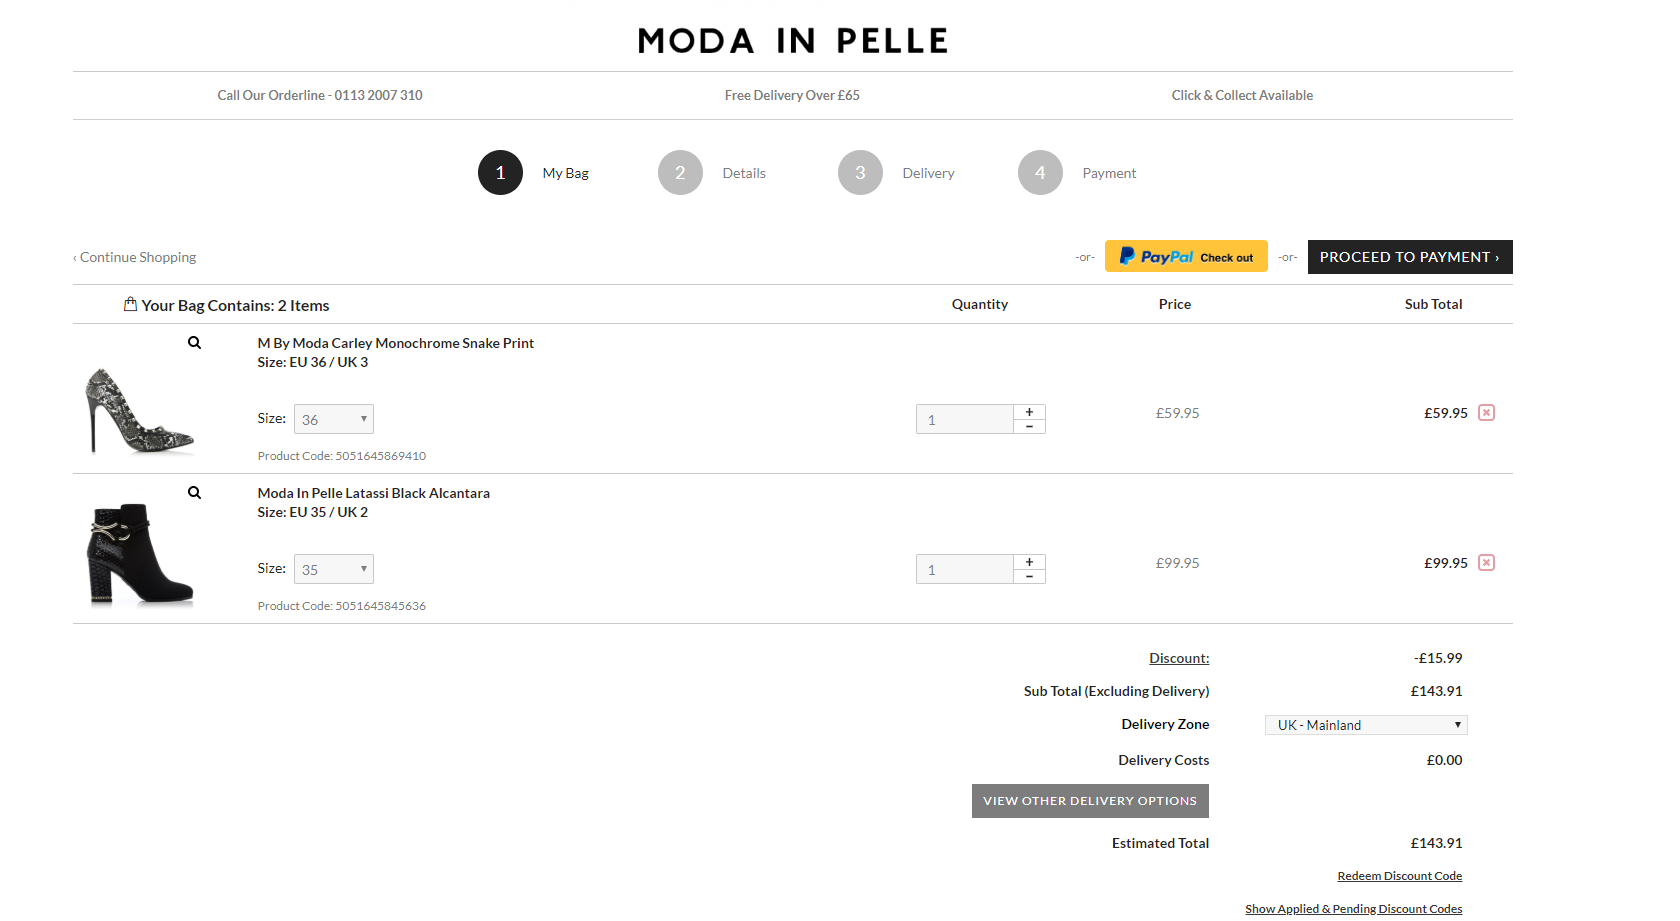Click Redeem Discount Code
Image resolution: width=1680 pixels, height=921 pixels.
[1399, 875]
